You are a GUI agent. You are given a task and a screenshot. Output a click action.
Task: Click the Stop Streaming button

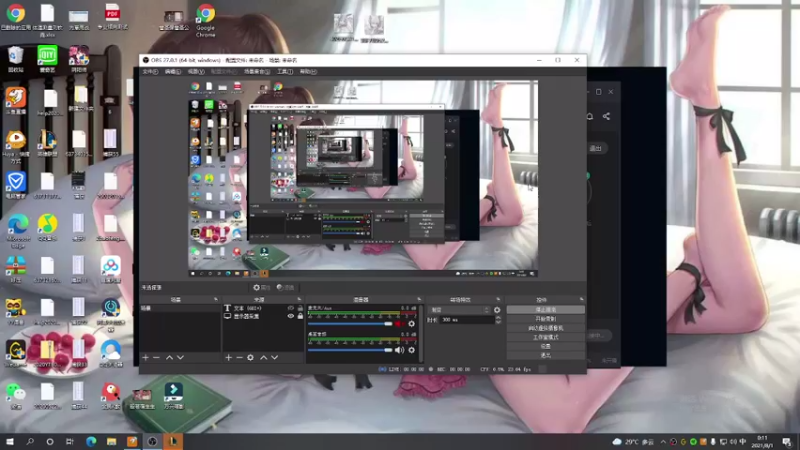pos(545,310)
